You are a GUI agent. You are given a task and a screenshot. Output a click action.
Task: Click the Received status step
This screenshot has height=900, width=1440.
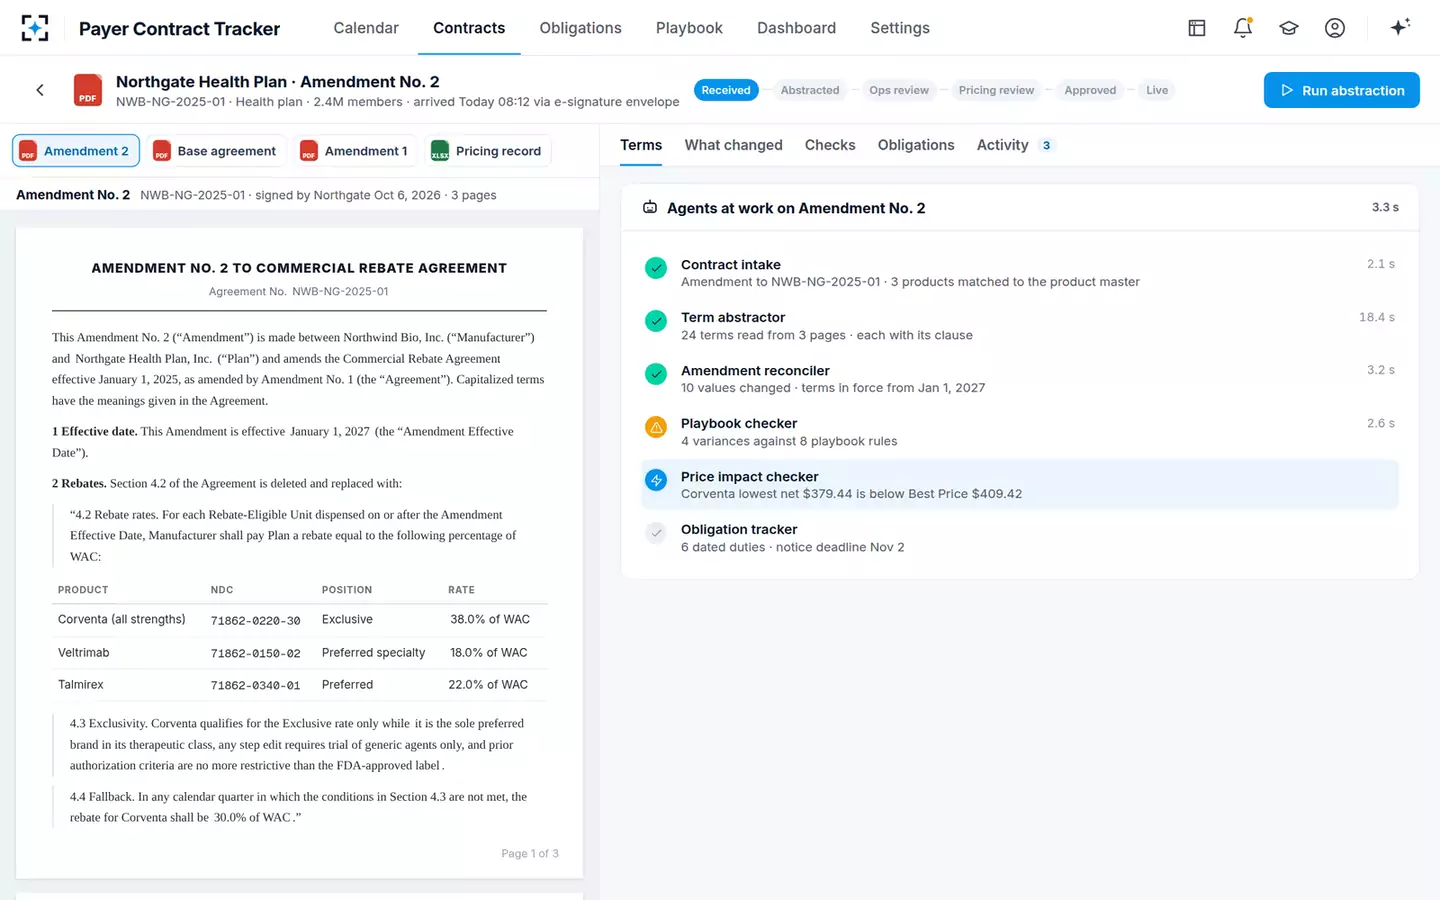726,90
